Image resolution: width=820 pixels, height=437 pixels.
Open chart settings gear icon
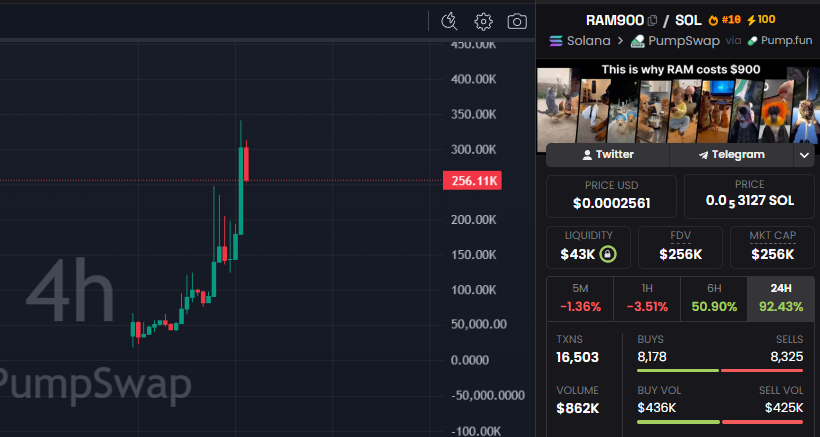click(x=483, y=21)
